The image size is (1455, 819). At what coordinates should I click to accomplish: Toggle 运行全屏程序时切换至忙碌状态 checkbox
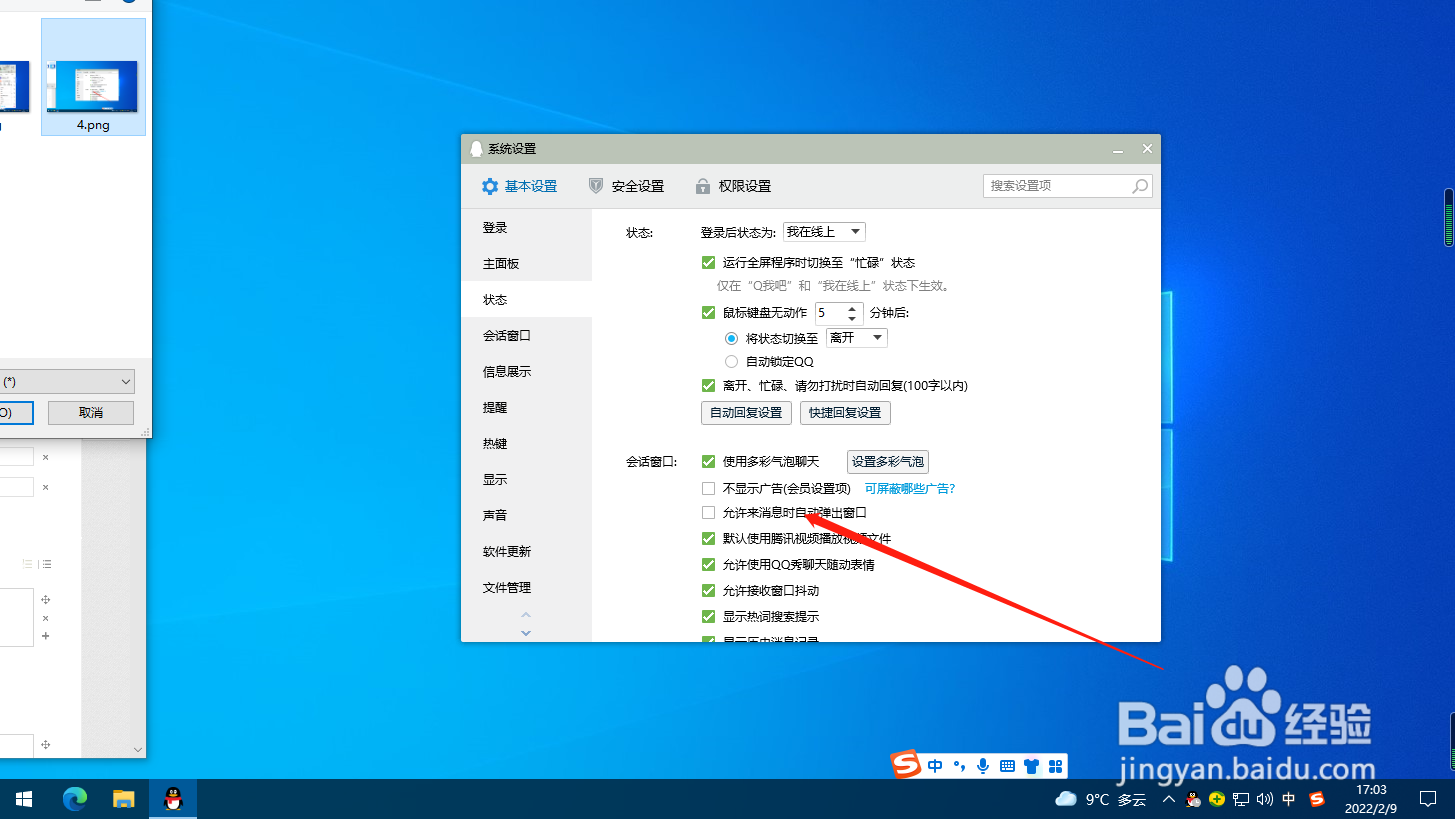click(709, 263)
